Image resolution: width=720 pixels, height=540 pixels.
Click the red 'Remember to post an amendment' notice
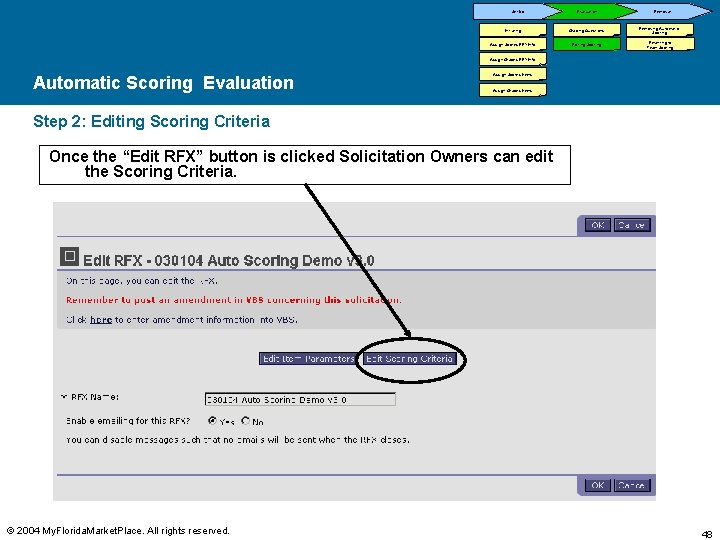[x=234, y=300]
